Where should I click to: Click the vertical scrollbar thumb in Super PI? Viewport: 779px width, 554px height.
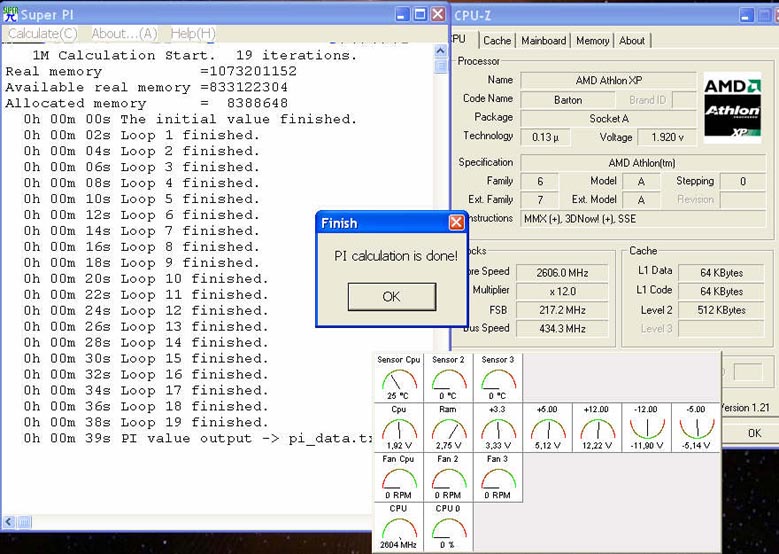[440, 67]
